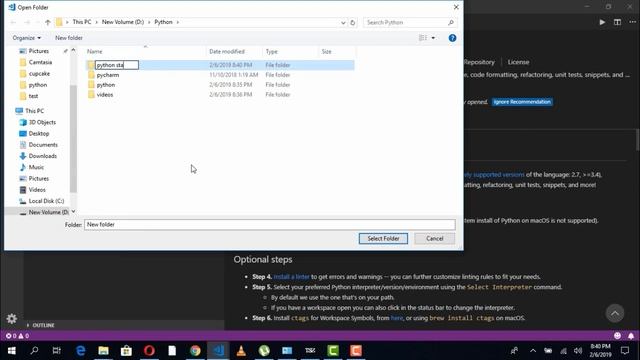Go up one level with the Up arrow
Screen dimensions: 640x360
[x=48, y=22]
